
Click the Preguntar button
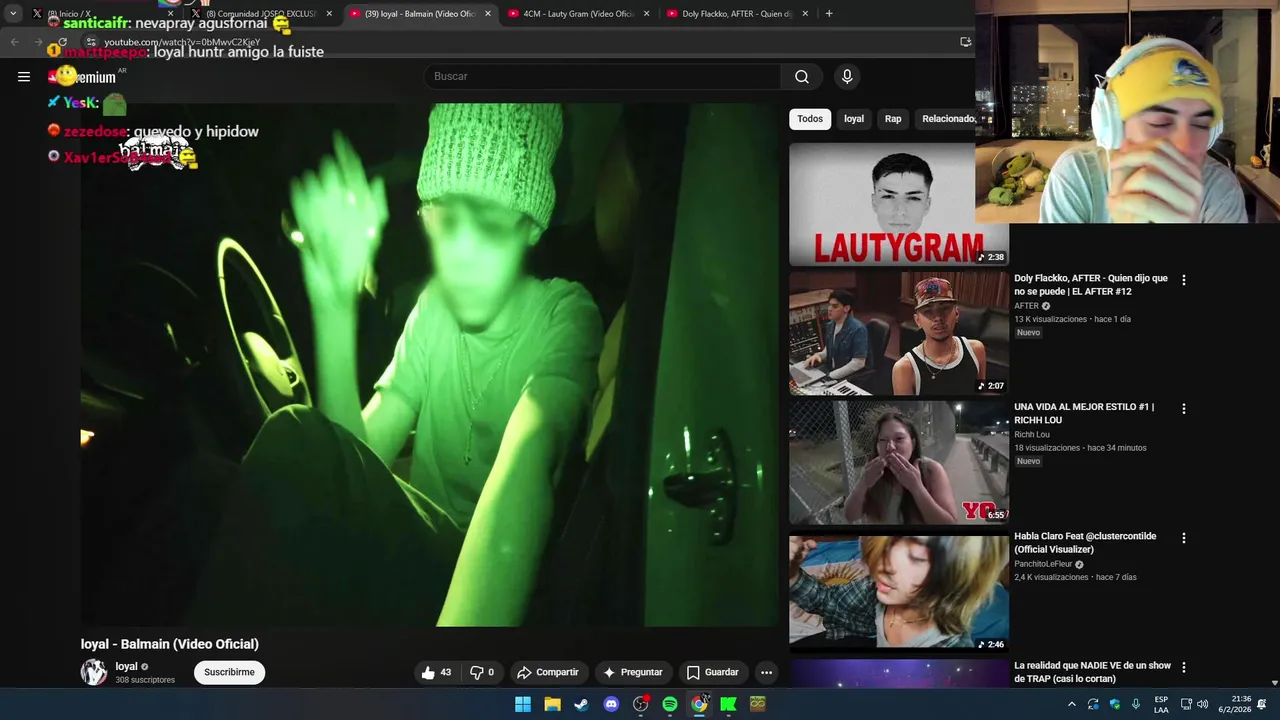(x=632, y=672)
